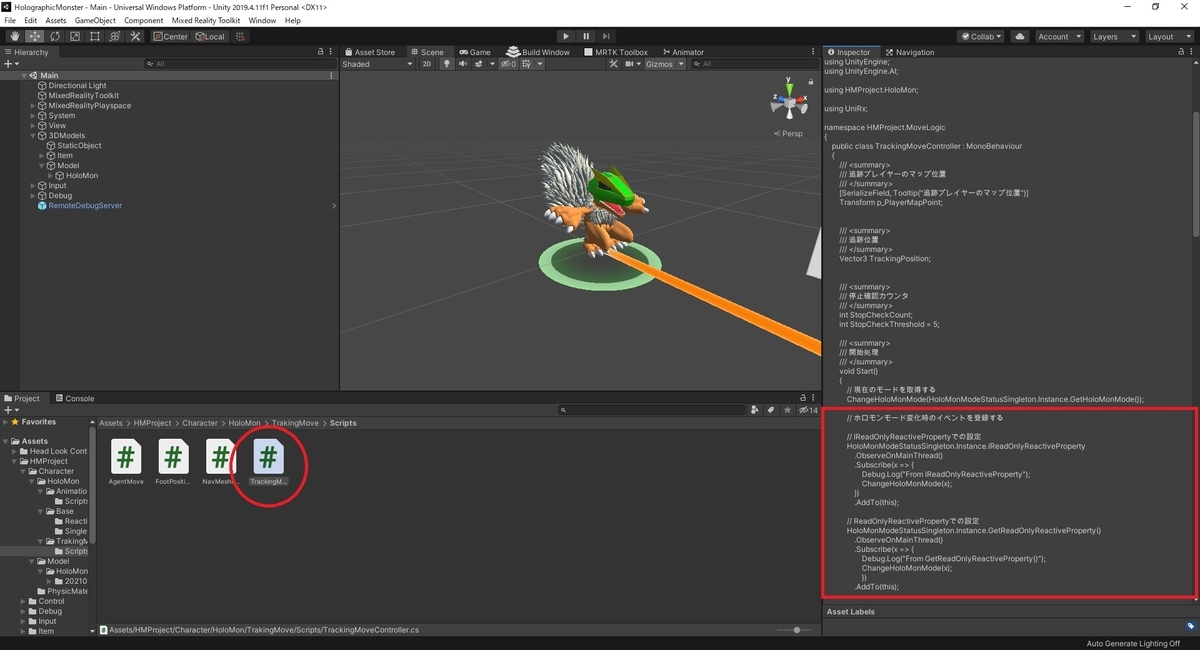
Task: Select HoloMon object in Hierarchy
Action: click(x=82, y=176)
